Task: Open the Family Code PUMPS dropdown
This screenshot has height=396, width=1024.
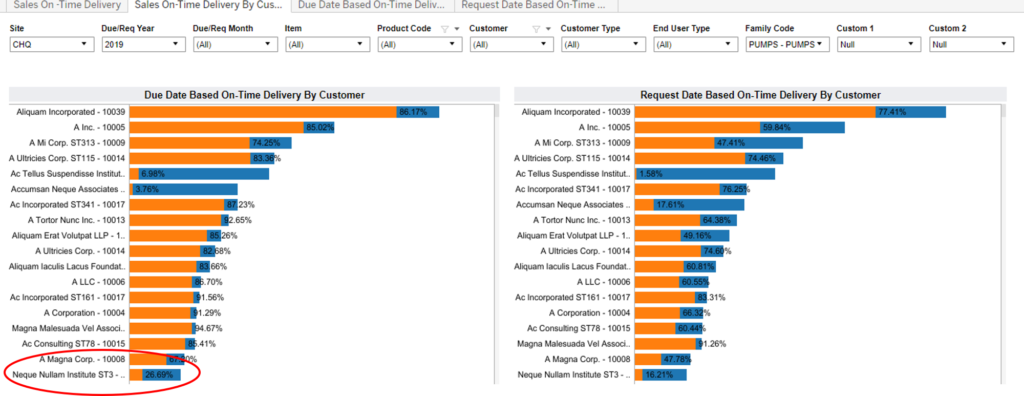Action: (x=787, y=44)
